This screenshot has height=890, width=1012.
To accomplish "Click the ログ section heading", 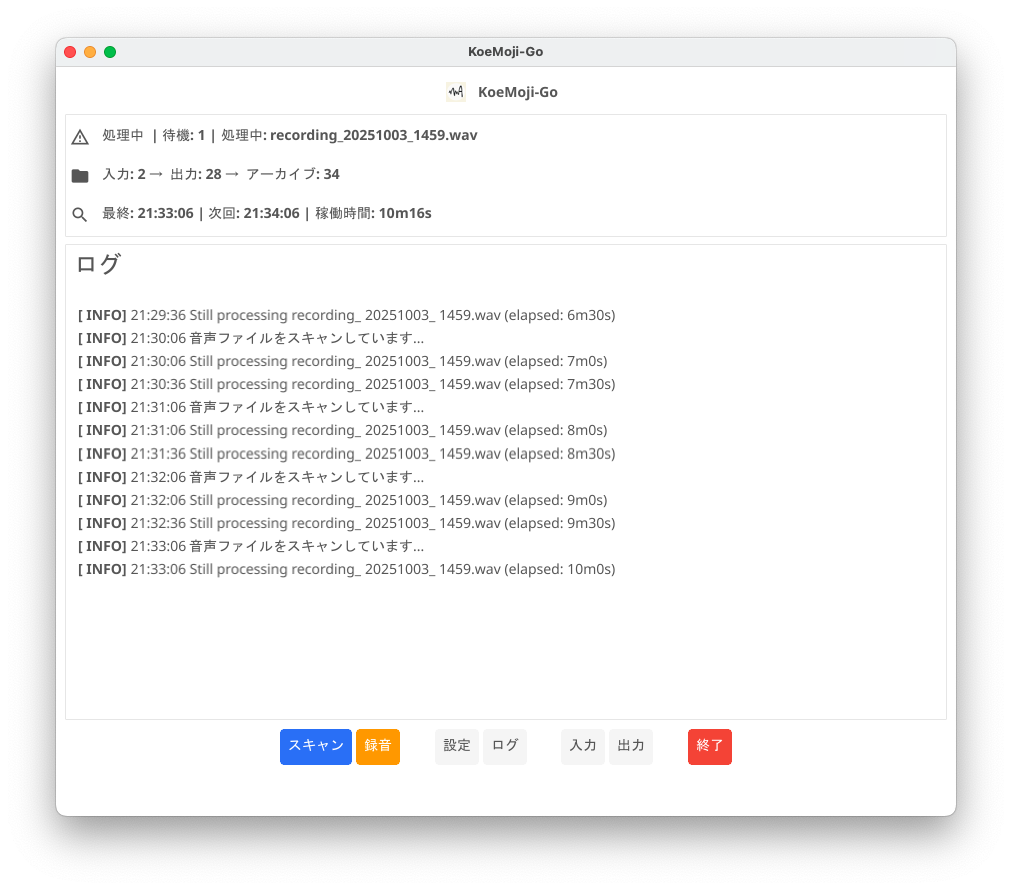I will pos(99,264).
